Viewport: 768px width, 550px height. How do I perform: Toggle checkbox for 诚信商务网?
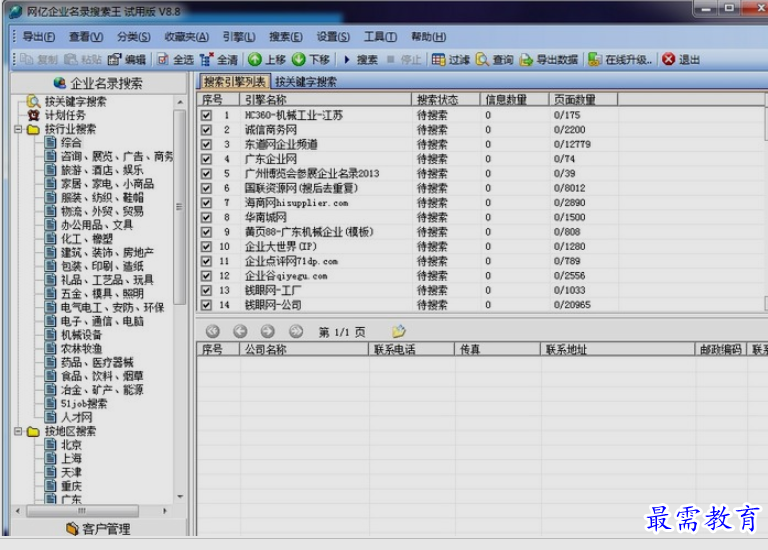(206, 130)
